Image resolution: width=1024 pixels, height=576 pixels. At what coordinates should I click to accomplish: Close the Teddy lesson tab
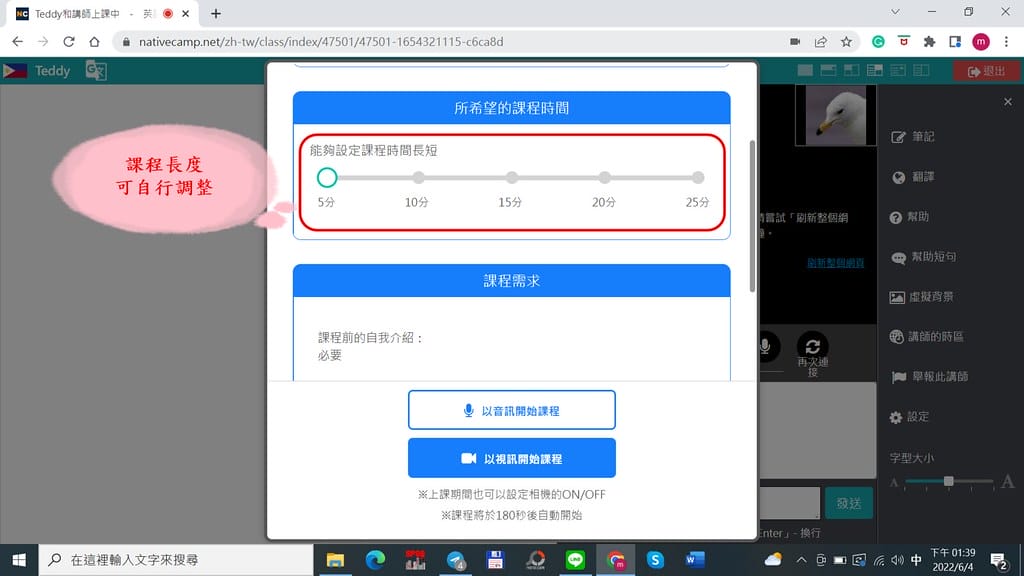tap(185, 13)
